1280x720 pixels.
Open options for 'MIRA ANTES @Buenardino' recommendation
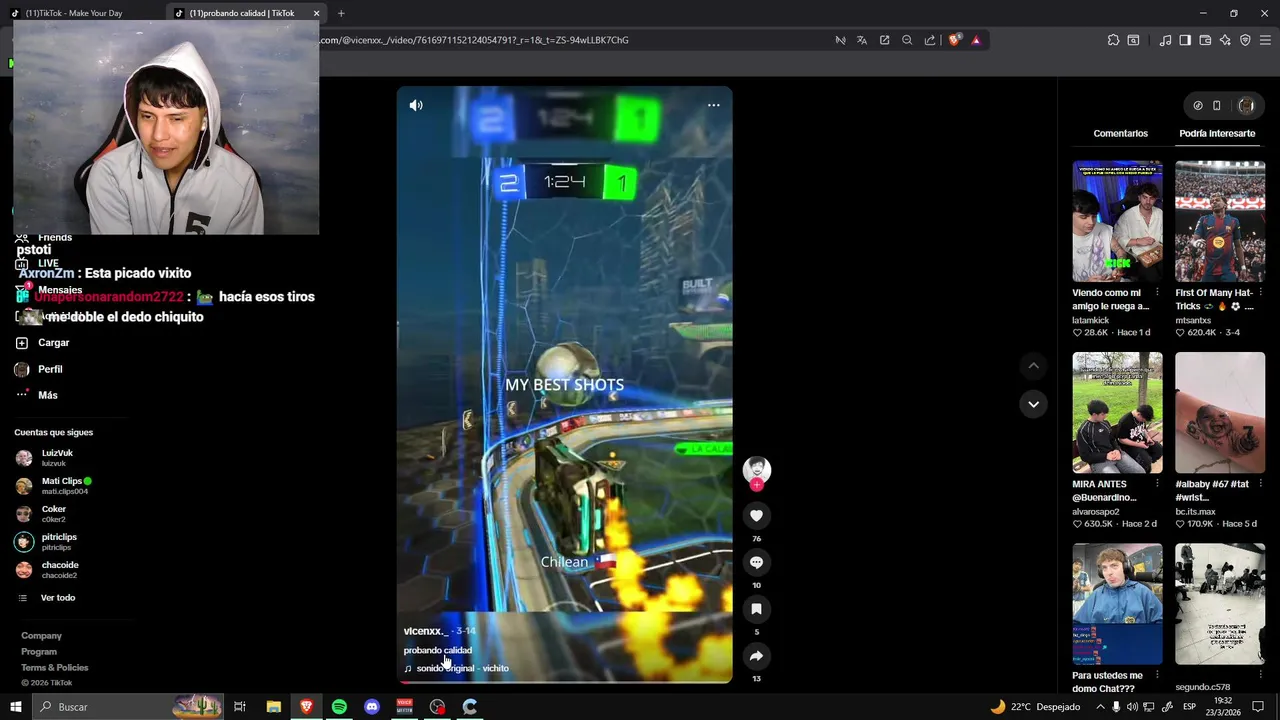(x=1157, y=484)
